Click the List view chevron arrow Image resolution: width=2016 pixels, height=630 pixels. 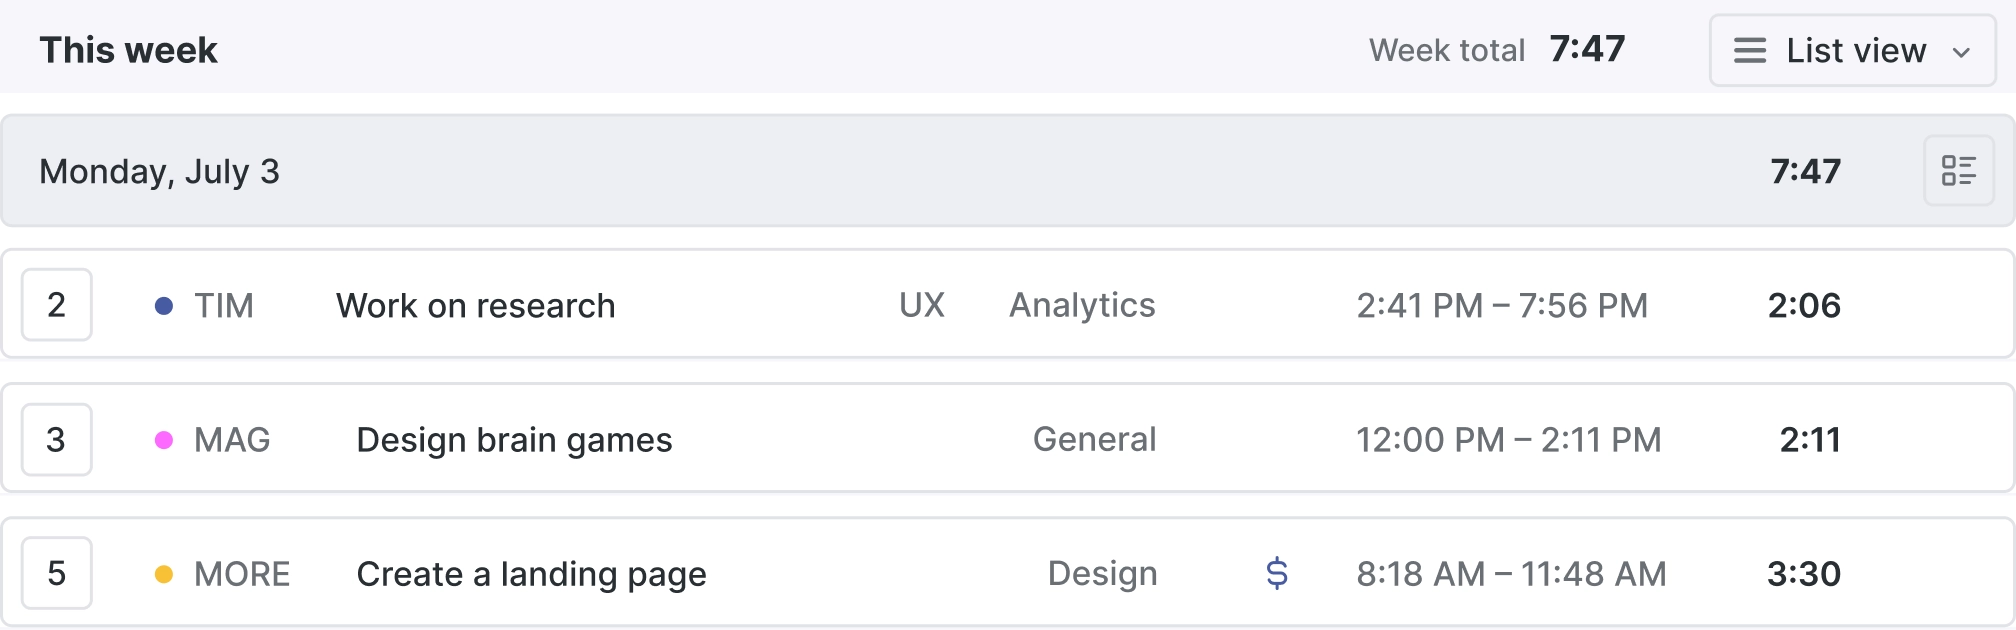[x=1961, y=52]
